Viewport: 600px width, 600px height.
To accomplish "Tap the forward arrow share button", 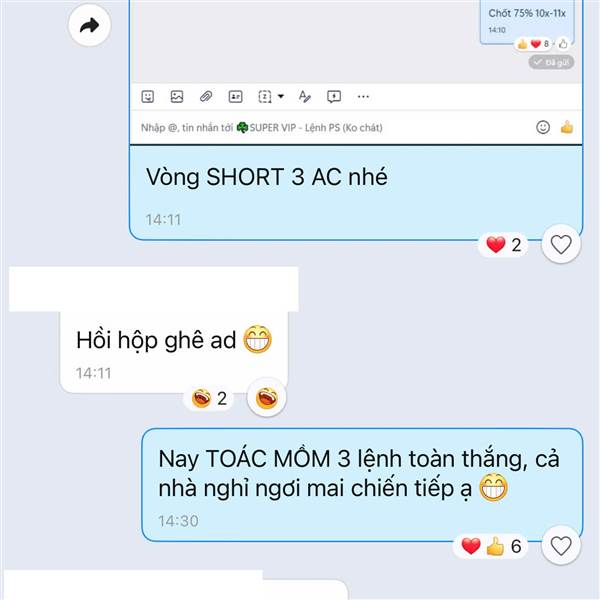I will (90, 25).
